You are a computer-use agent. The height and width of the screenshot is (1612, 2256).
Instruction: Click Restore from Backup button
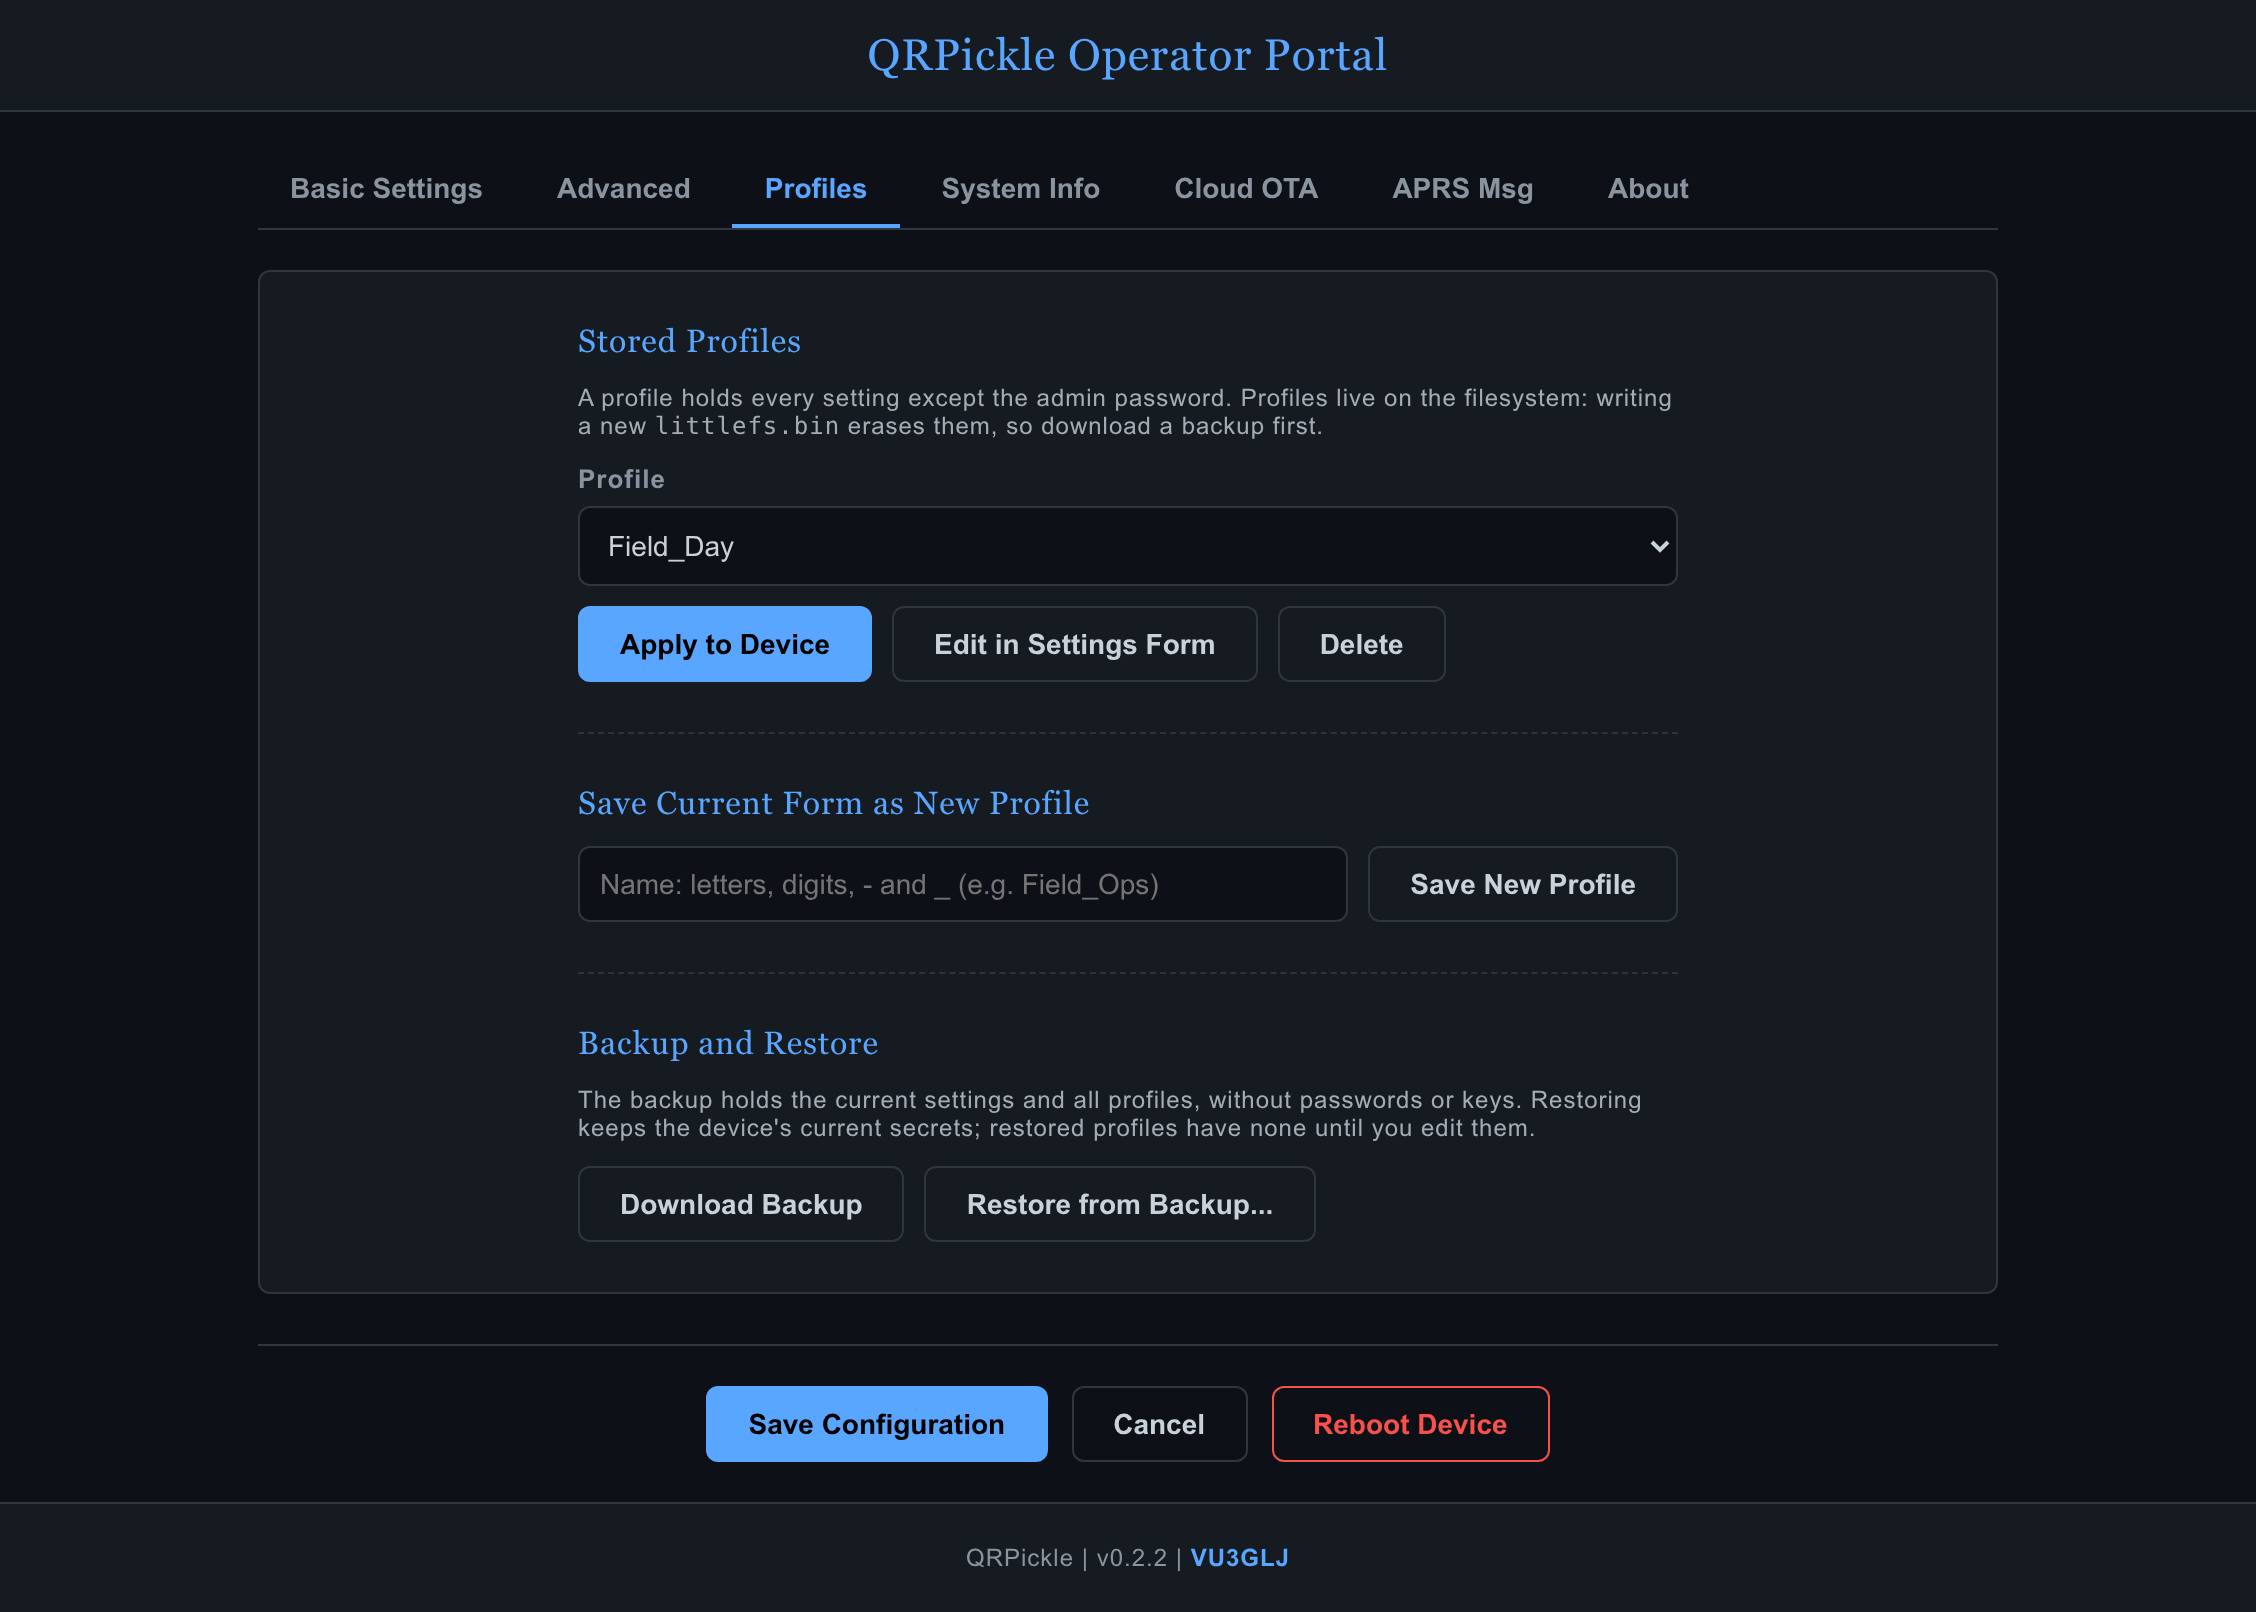[1119, 1204]
